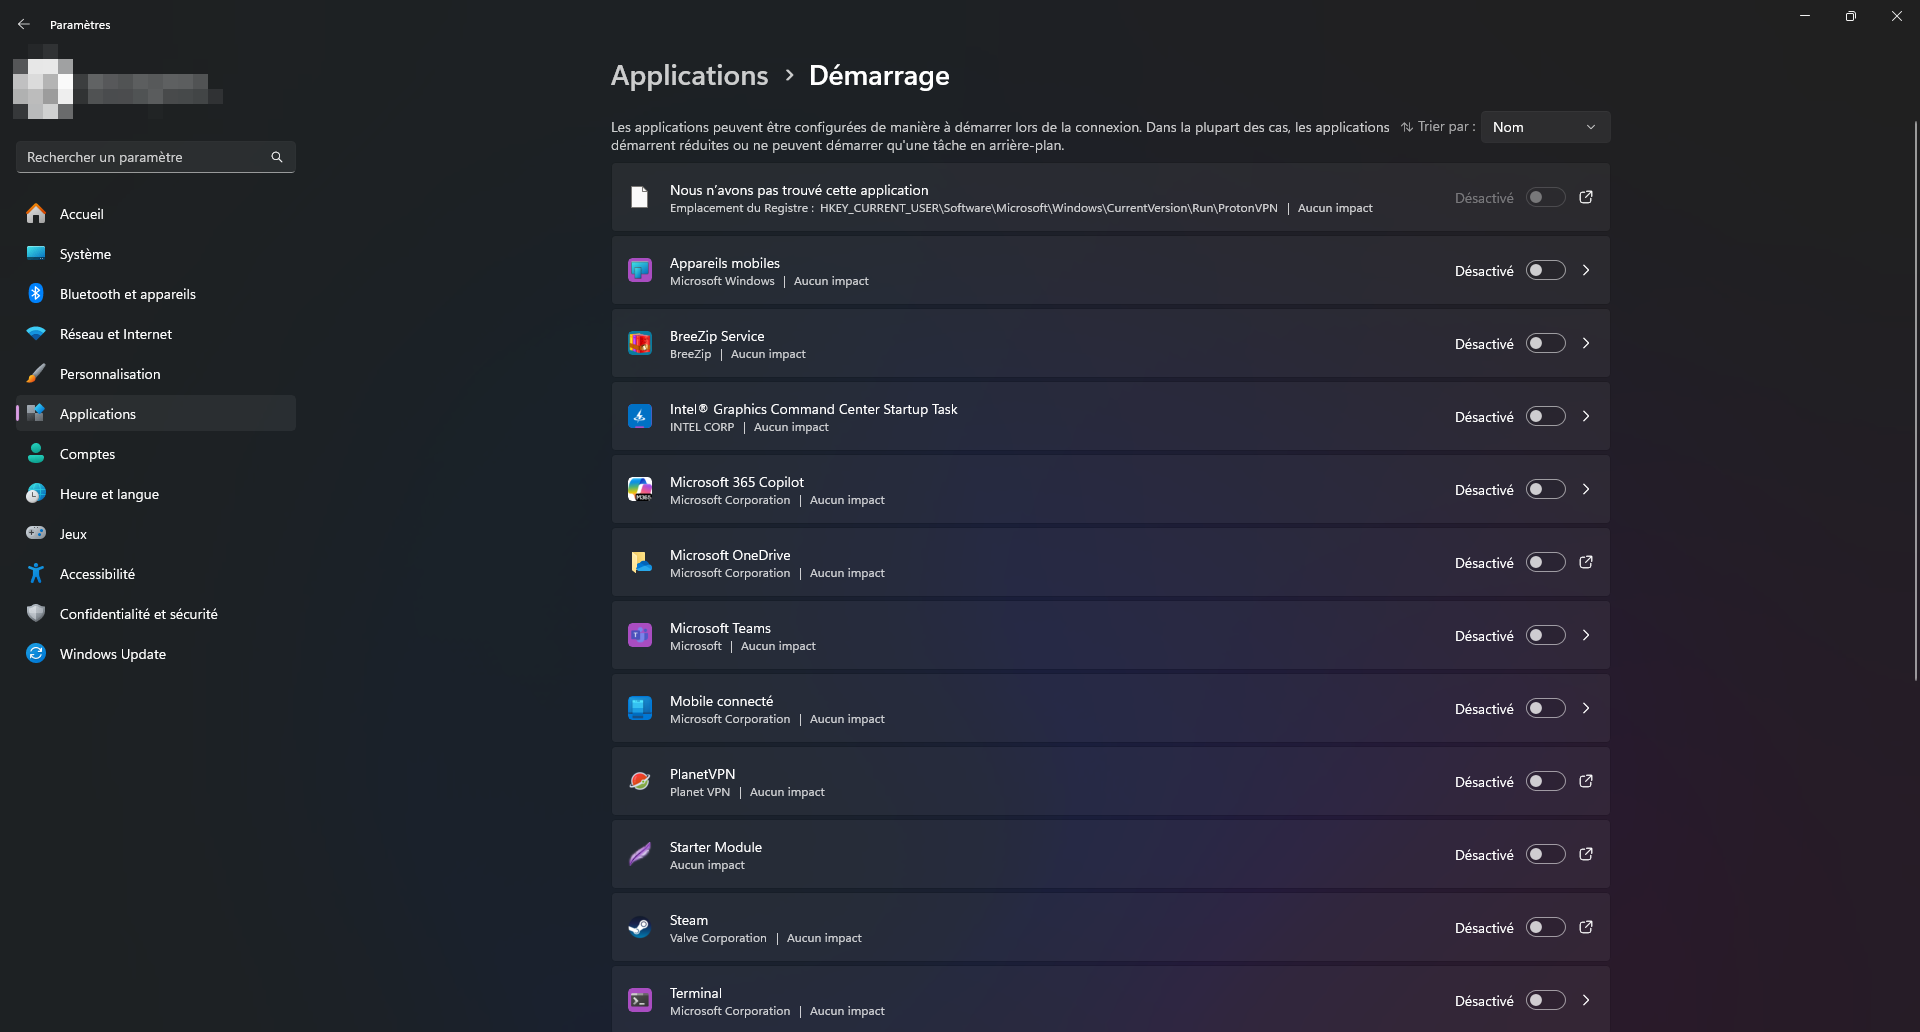Go to Heure et langue
Viewport: 1920px width, 1032px height.
pos(156,494)
